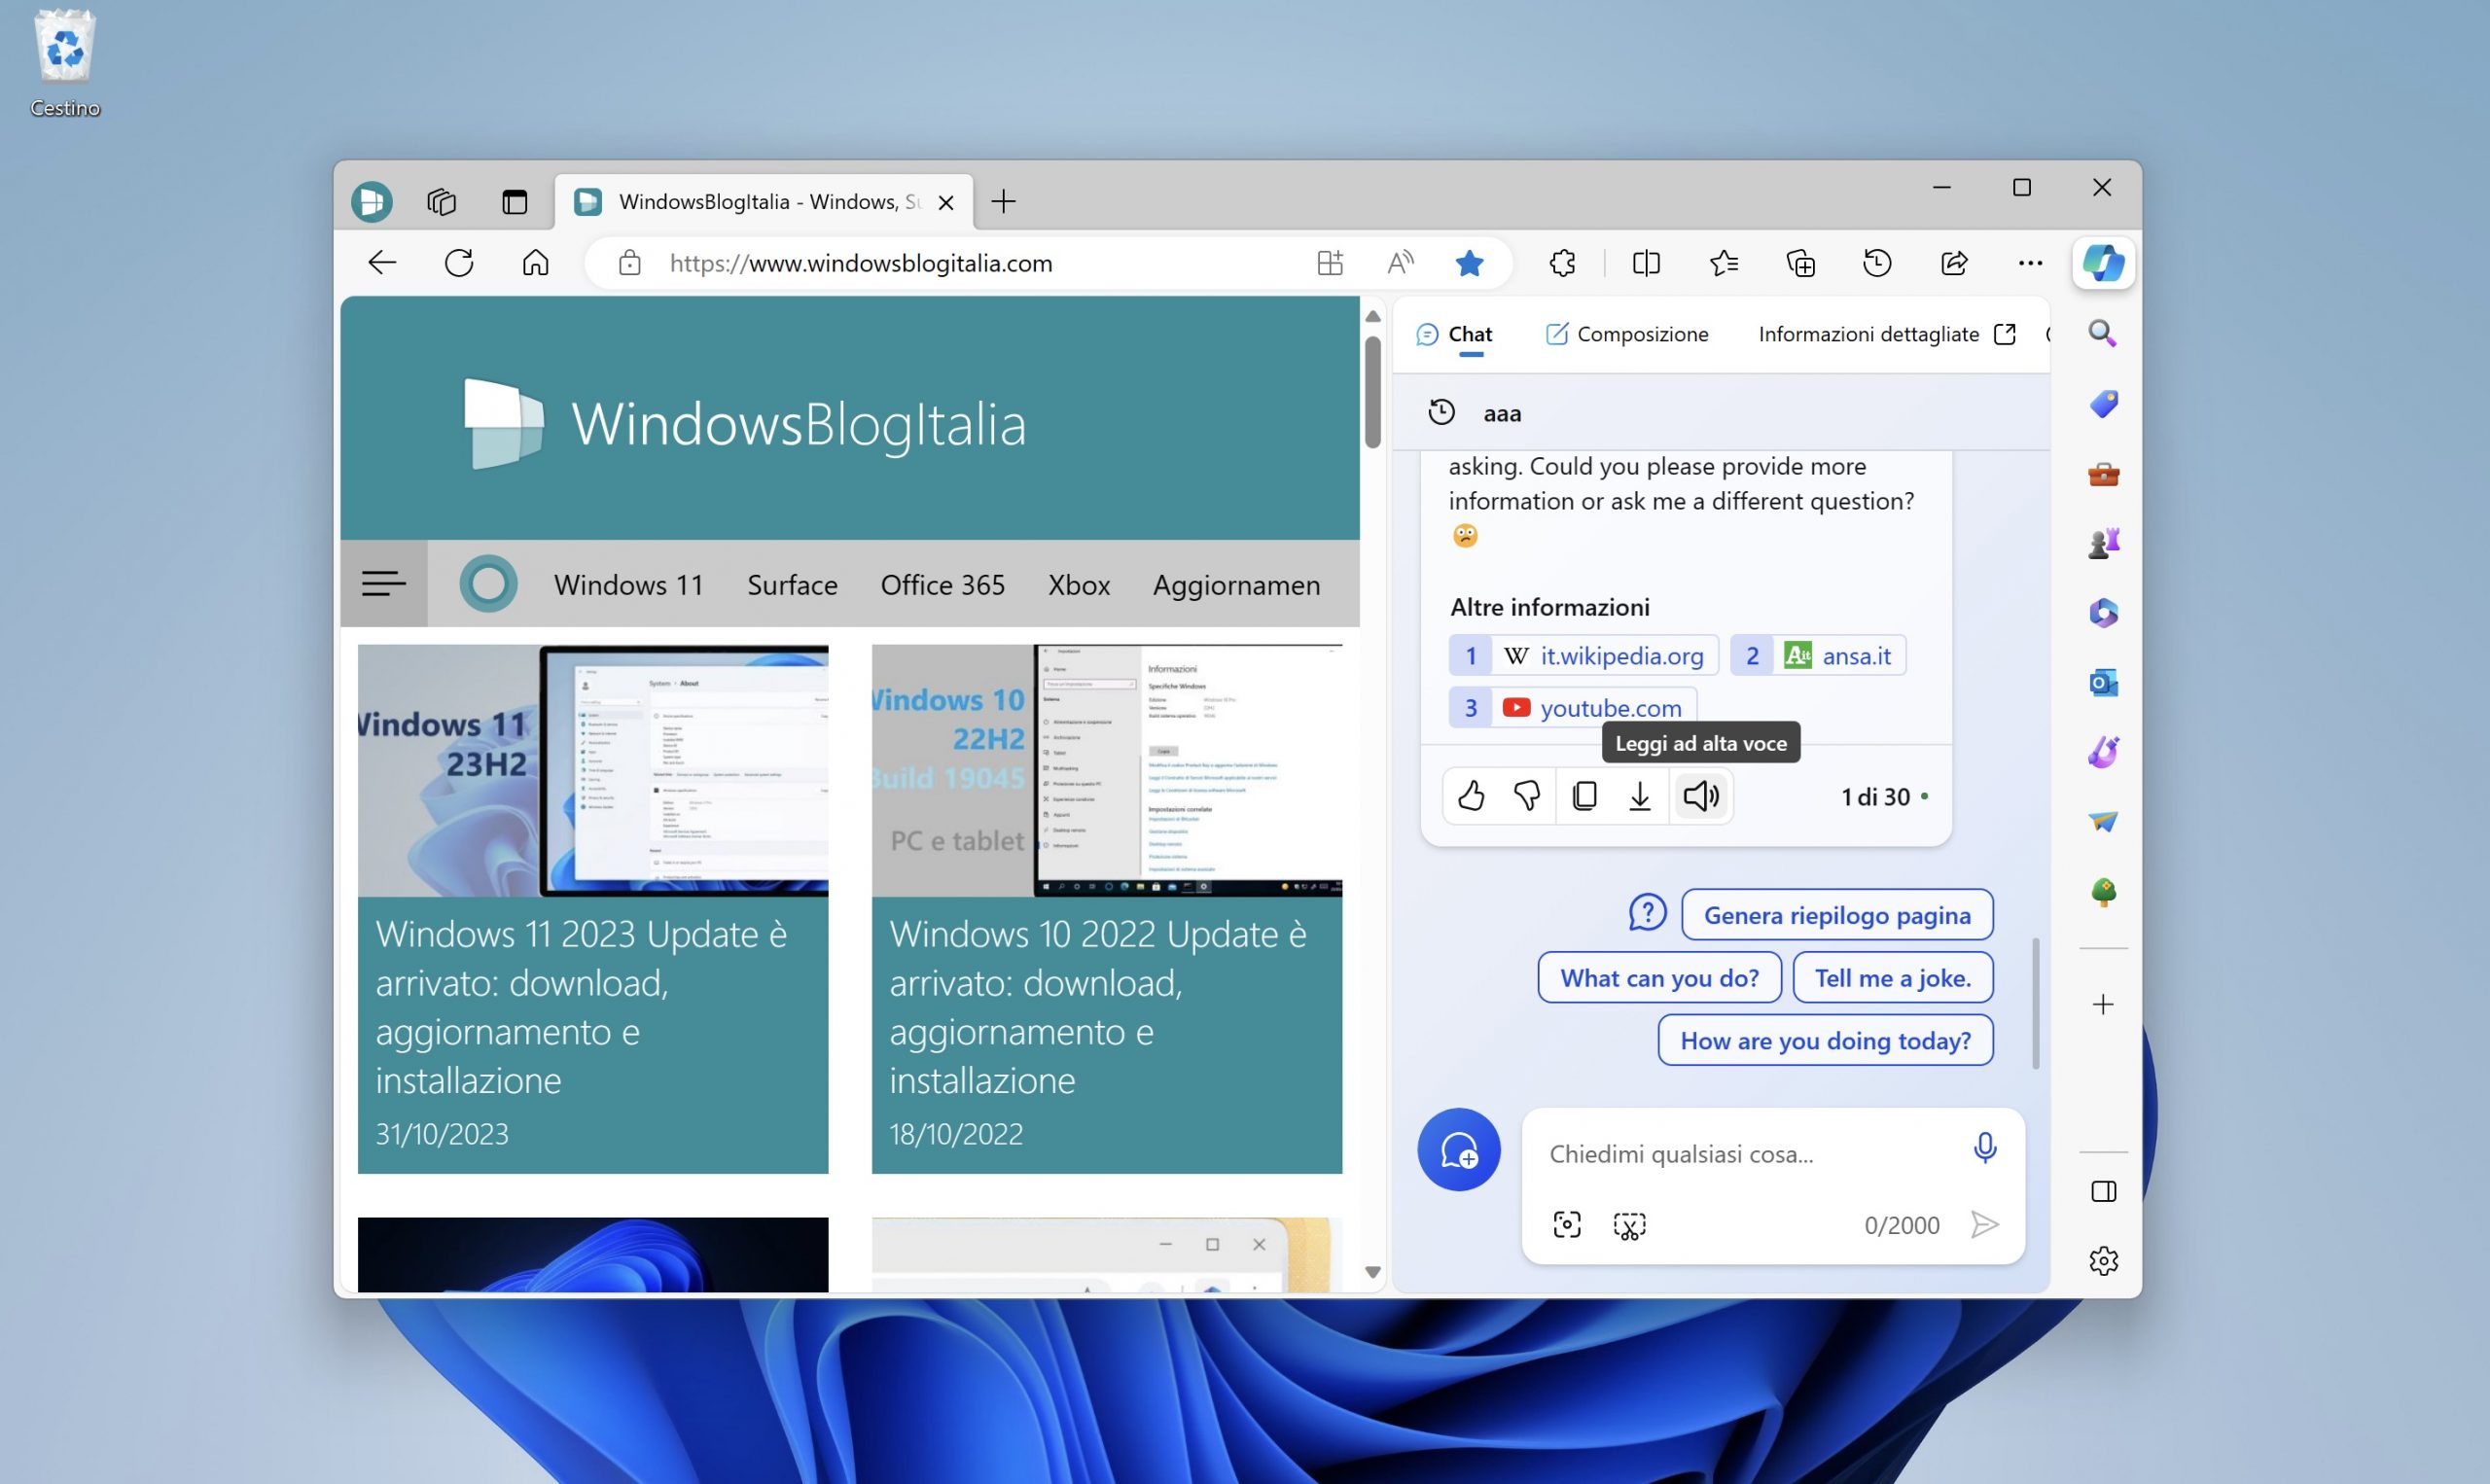Screen dimensions: 2490x1484
Task: Click What can you do? suggestion
Action: [1659, 978]
